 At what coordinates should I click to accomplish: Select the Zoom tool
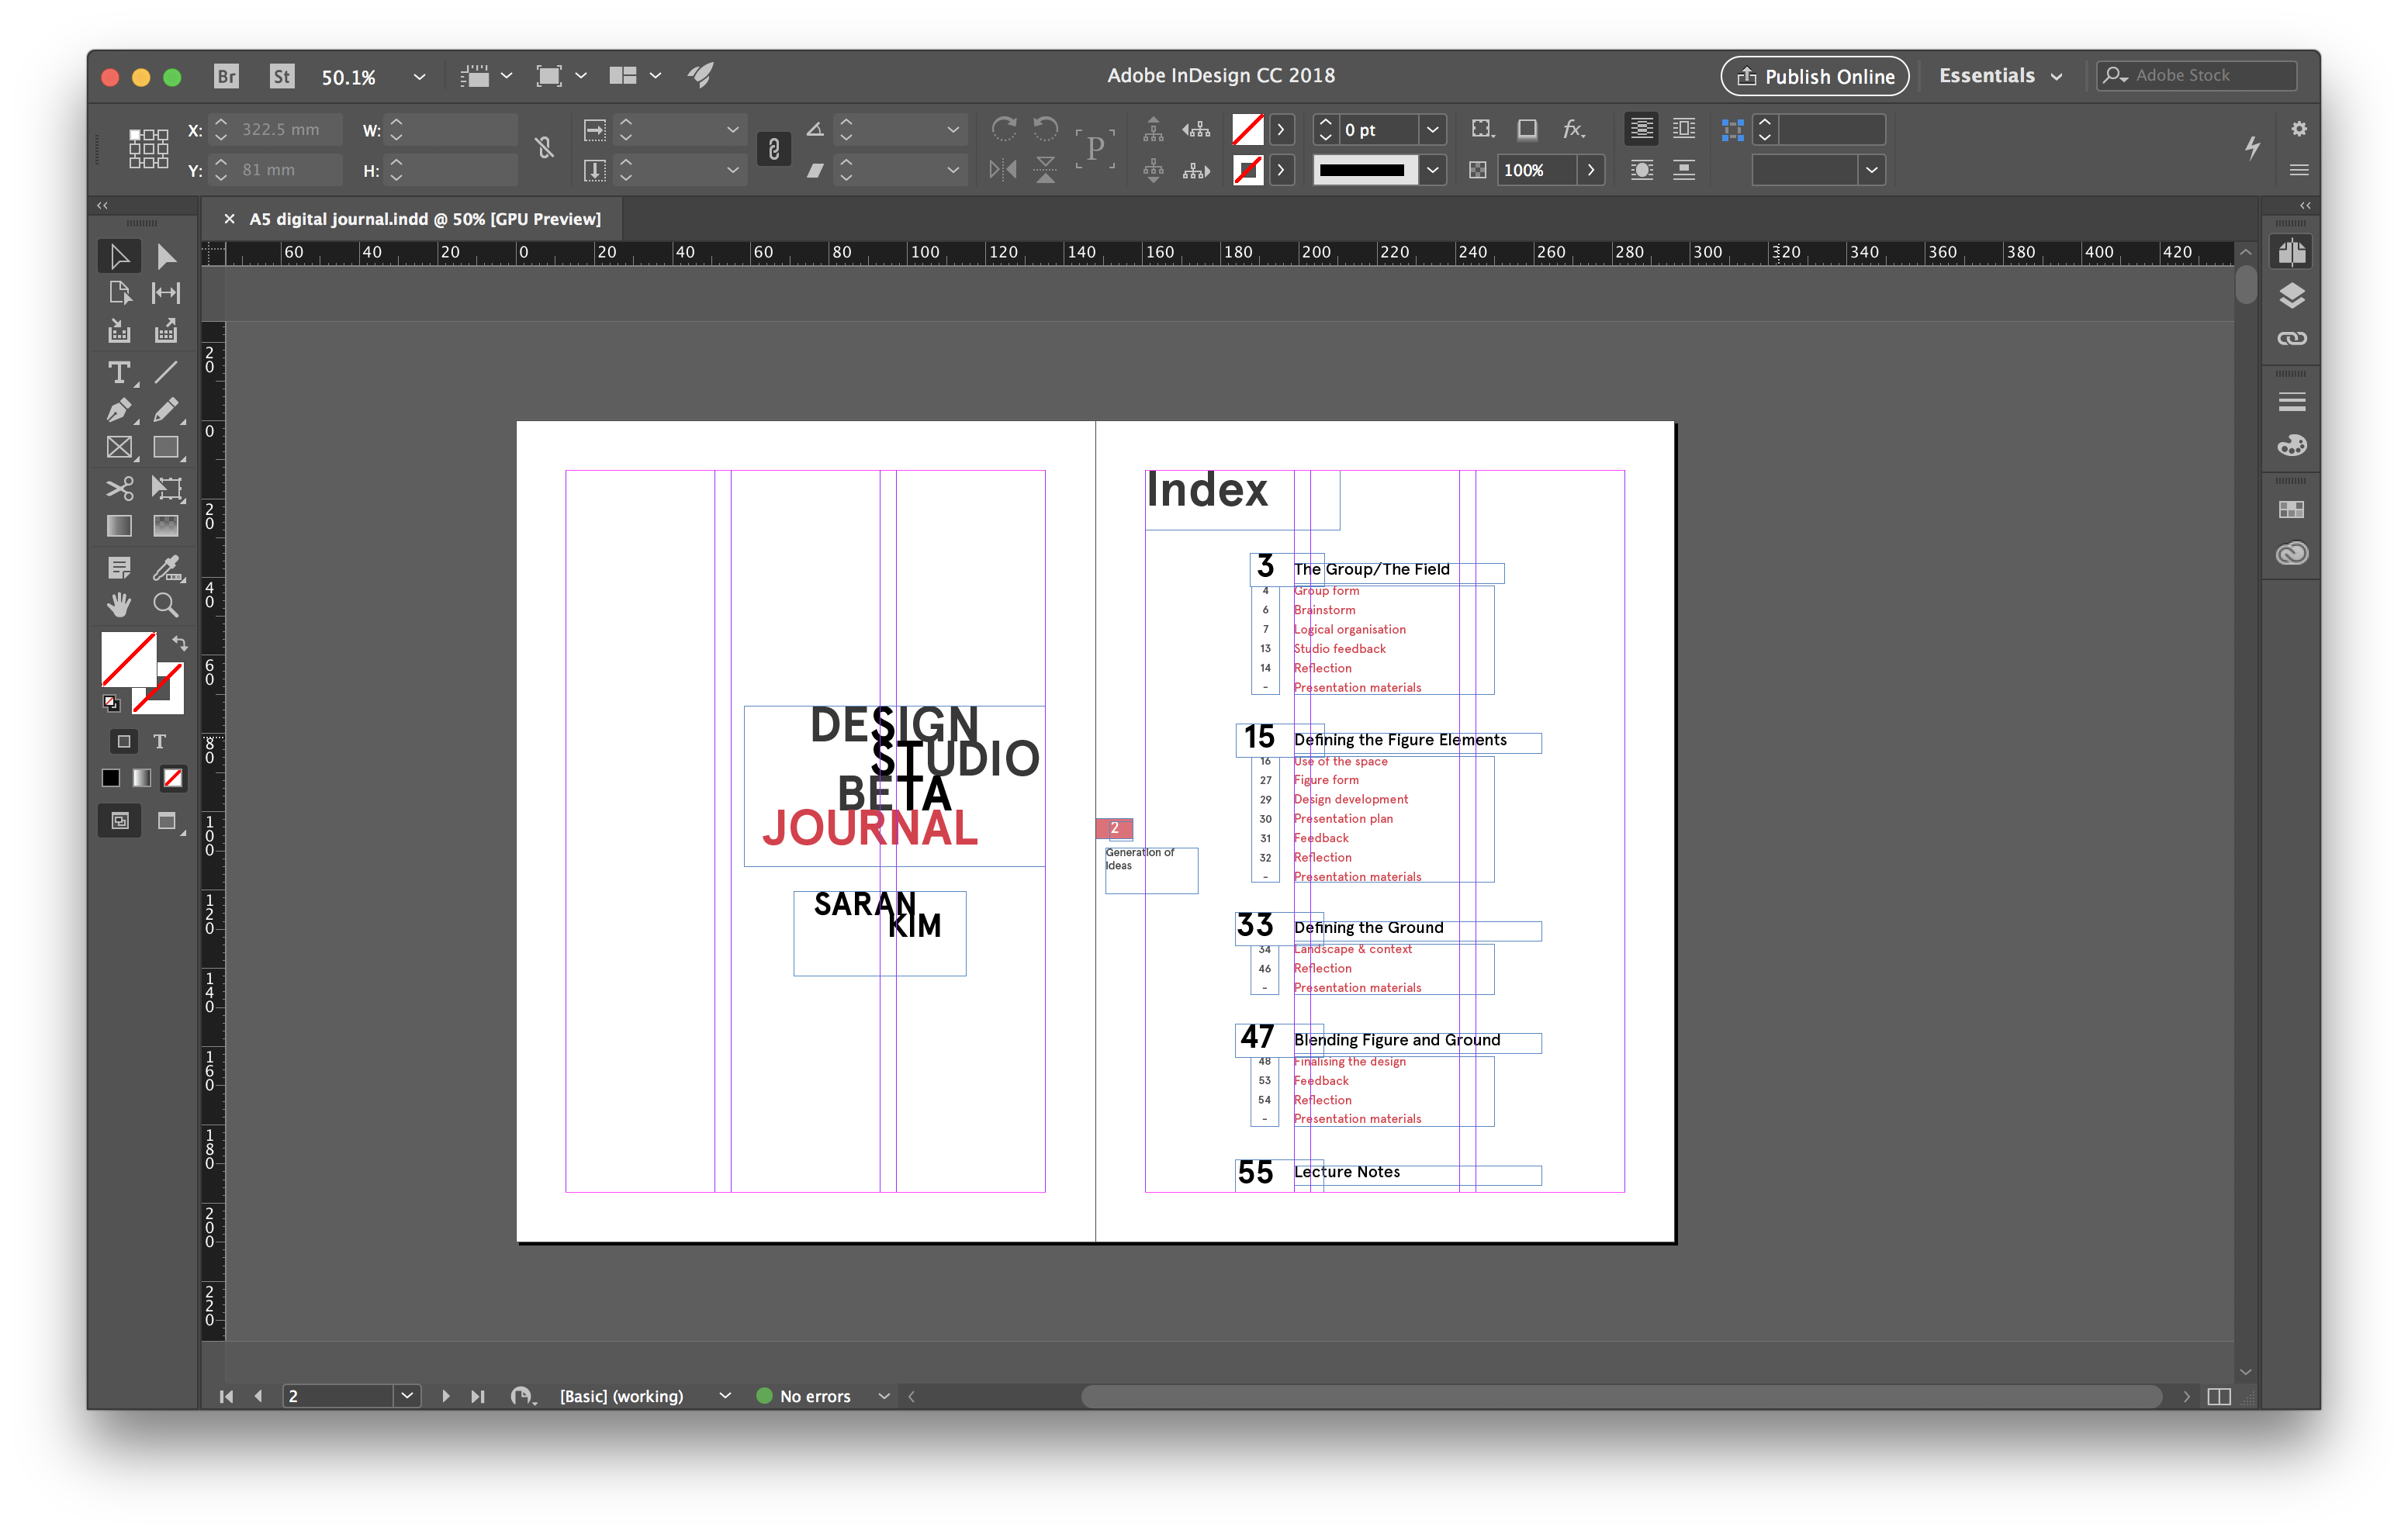[166, 605]
